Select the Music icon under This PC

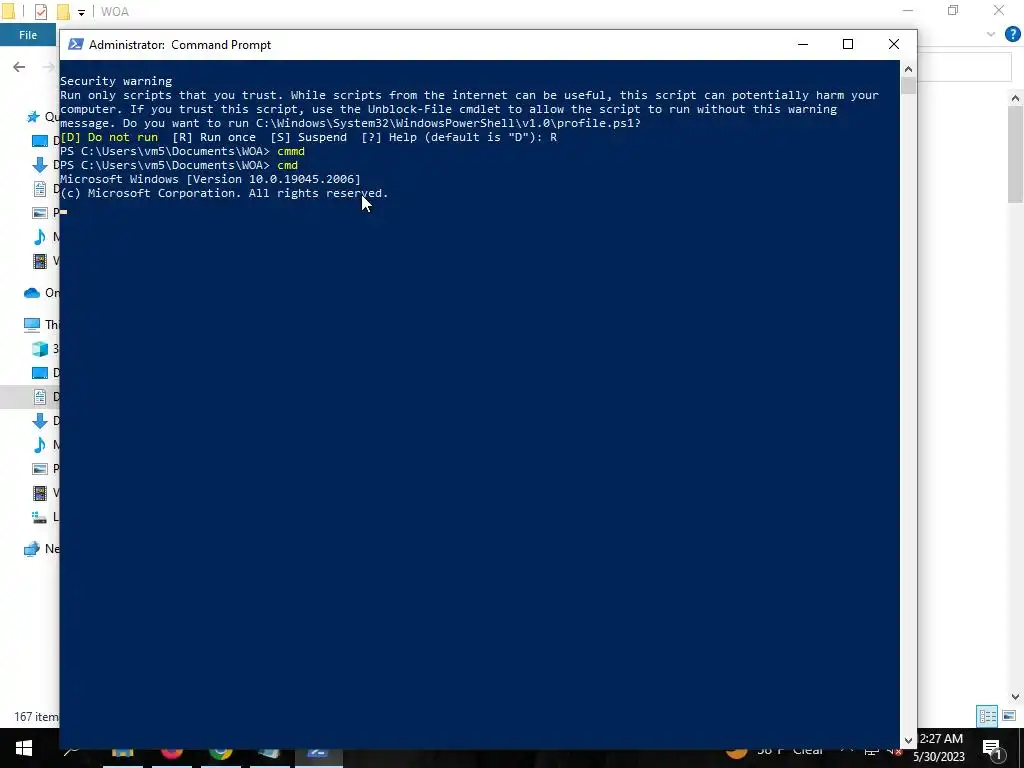pyautogui.click(x=40, y=445)
